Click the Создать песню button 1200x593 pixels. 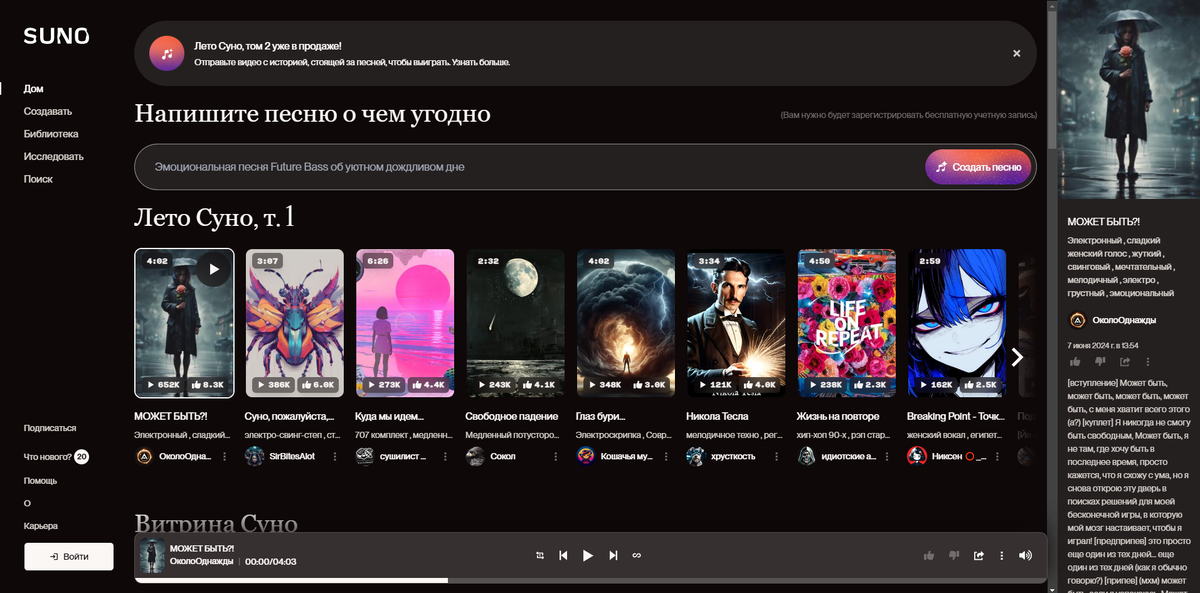tap(978, 167)
